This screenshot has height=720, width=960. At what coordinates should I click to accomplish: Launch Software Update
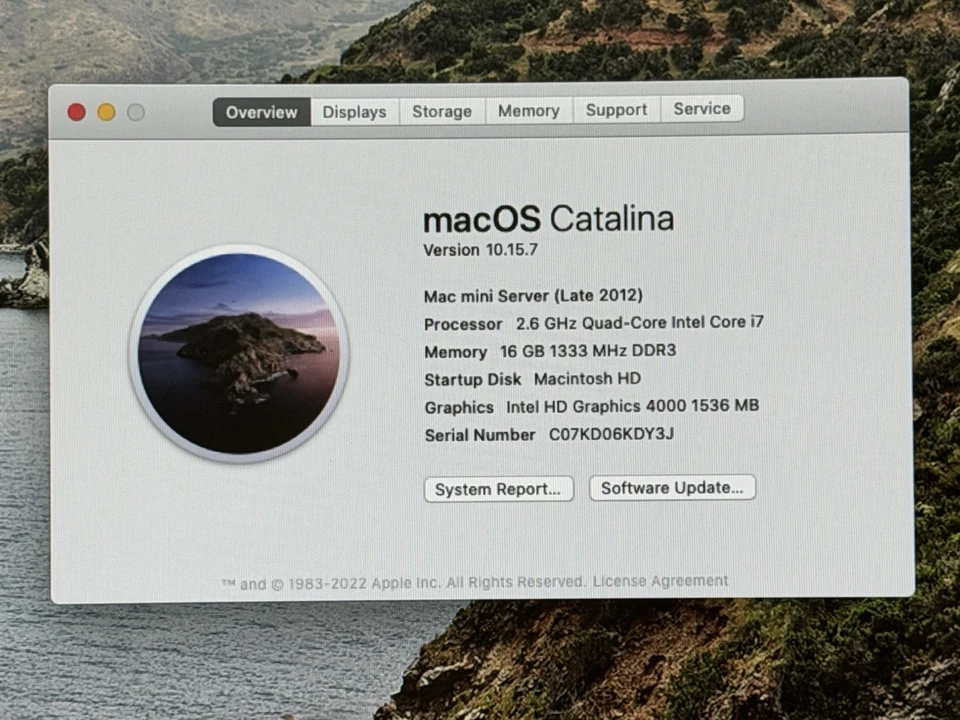pyautogui.click(x=672, y=487)
